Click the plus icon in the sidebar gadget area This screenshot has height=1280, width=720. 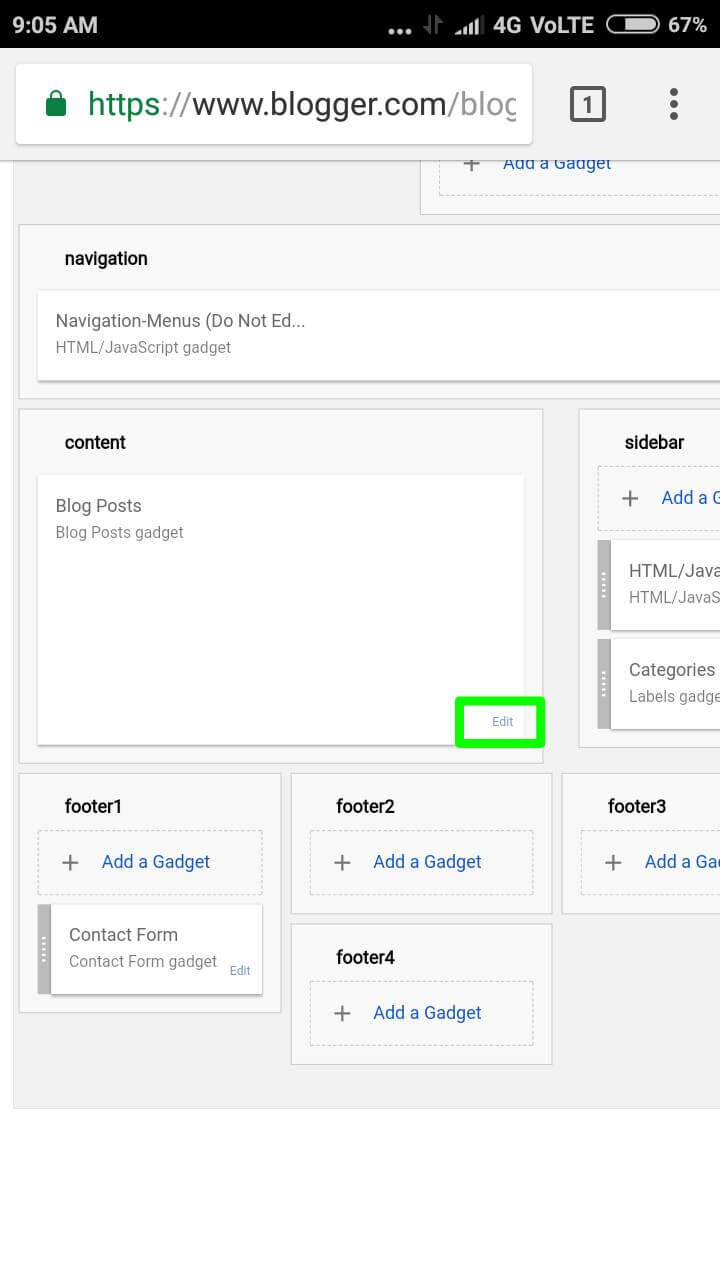point(631,497)
